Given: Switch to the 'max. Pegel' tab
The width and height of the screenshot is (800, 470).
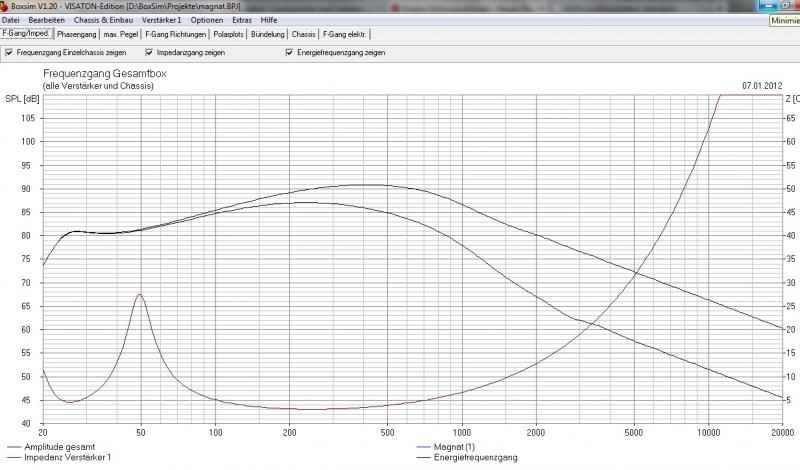Looking at the screenshot, I should 121,34.
